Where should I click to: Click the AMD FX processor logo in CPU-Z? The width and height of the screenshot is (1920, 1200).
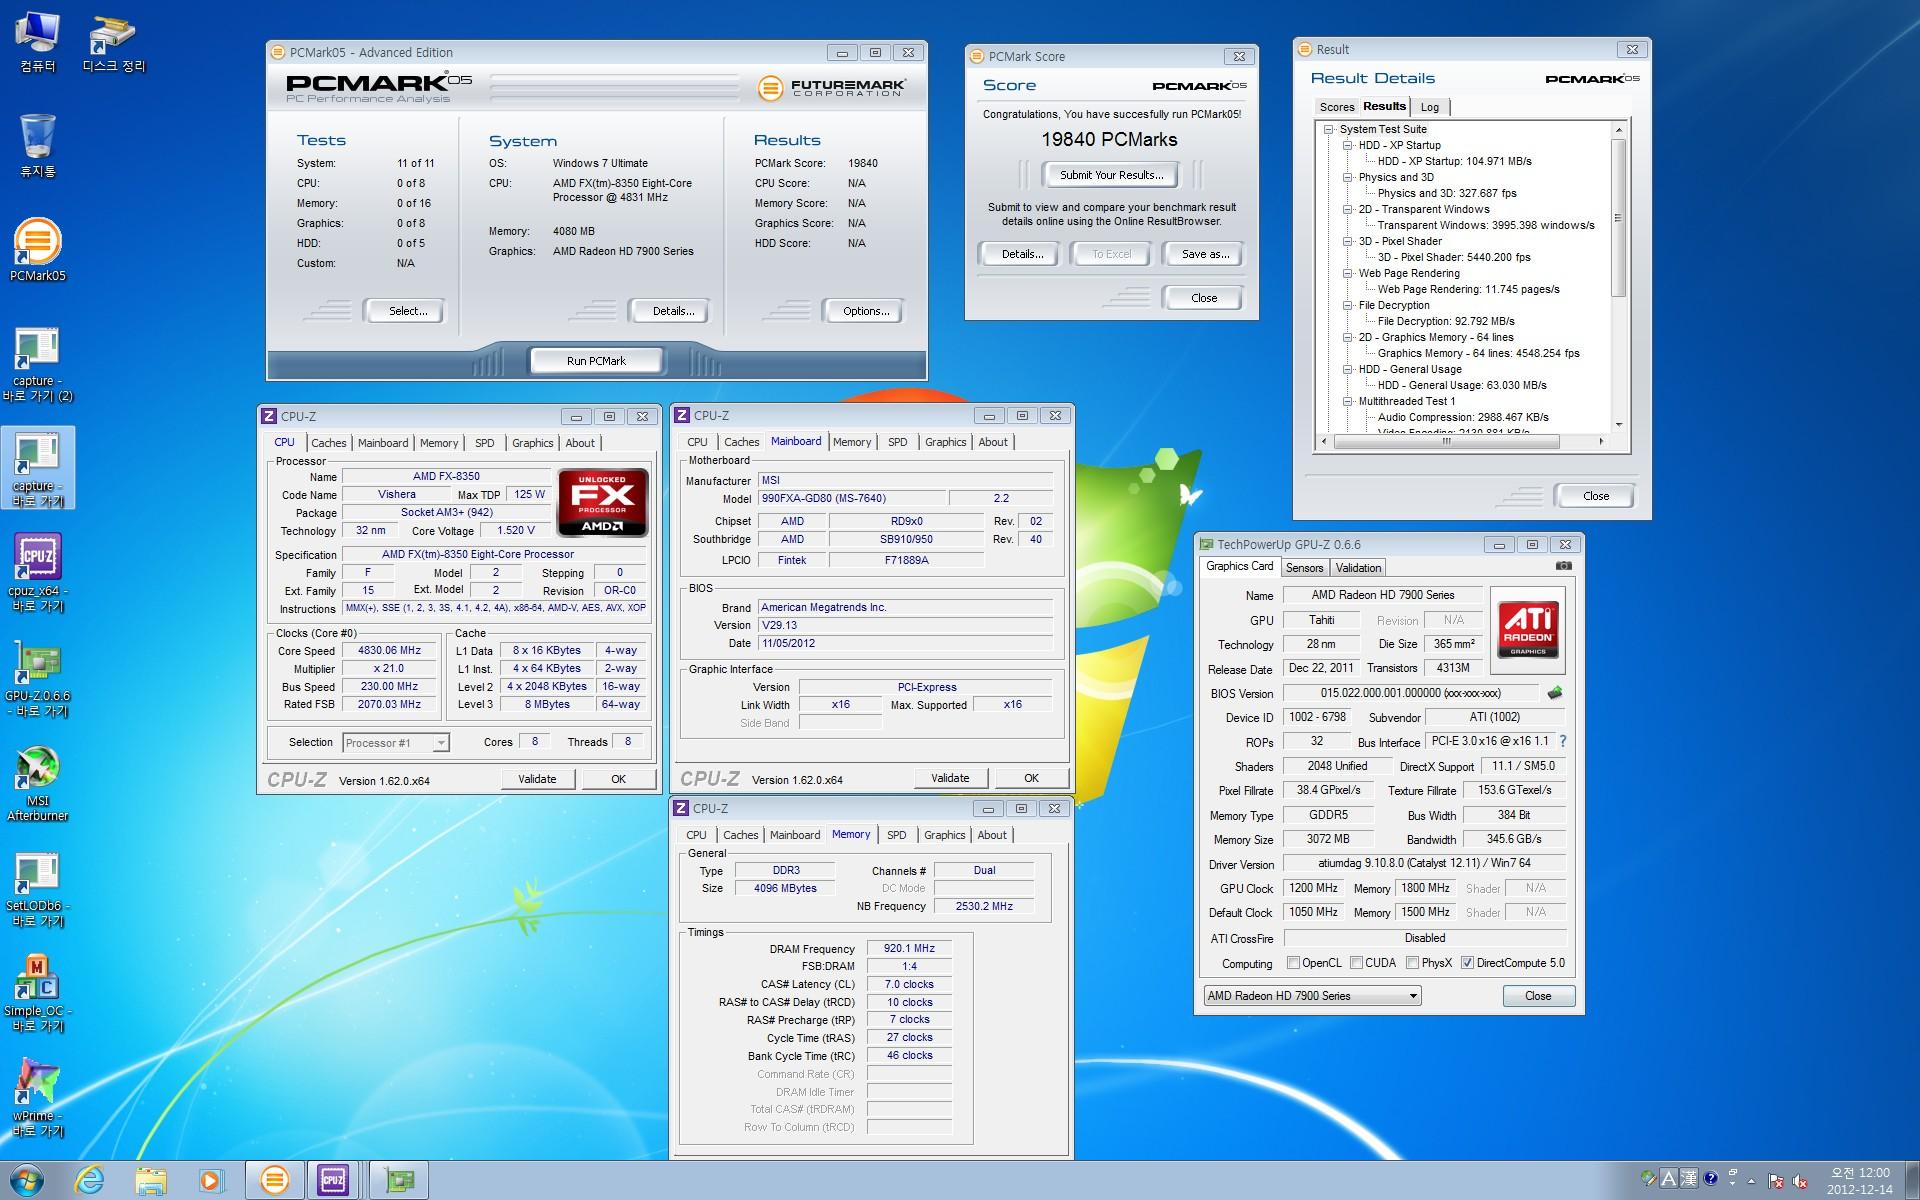(x=603, y=501)
